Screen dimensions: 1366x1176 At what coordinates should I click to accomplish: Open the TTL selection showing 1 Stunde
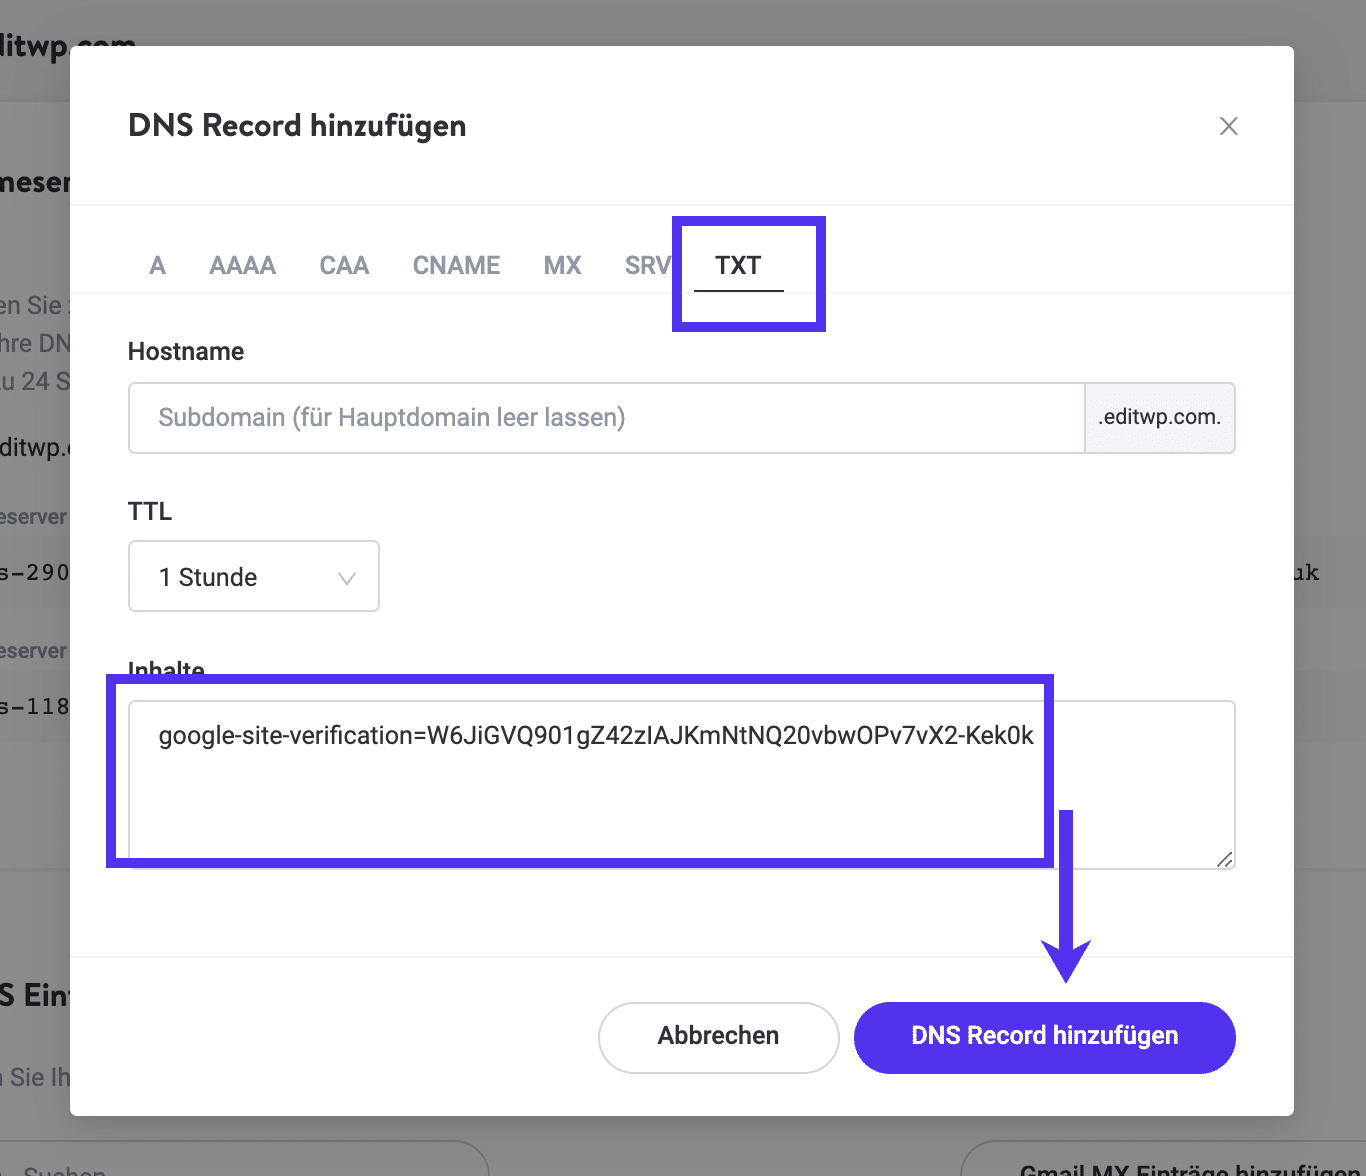(x=253, y=576)
